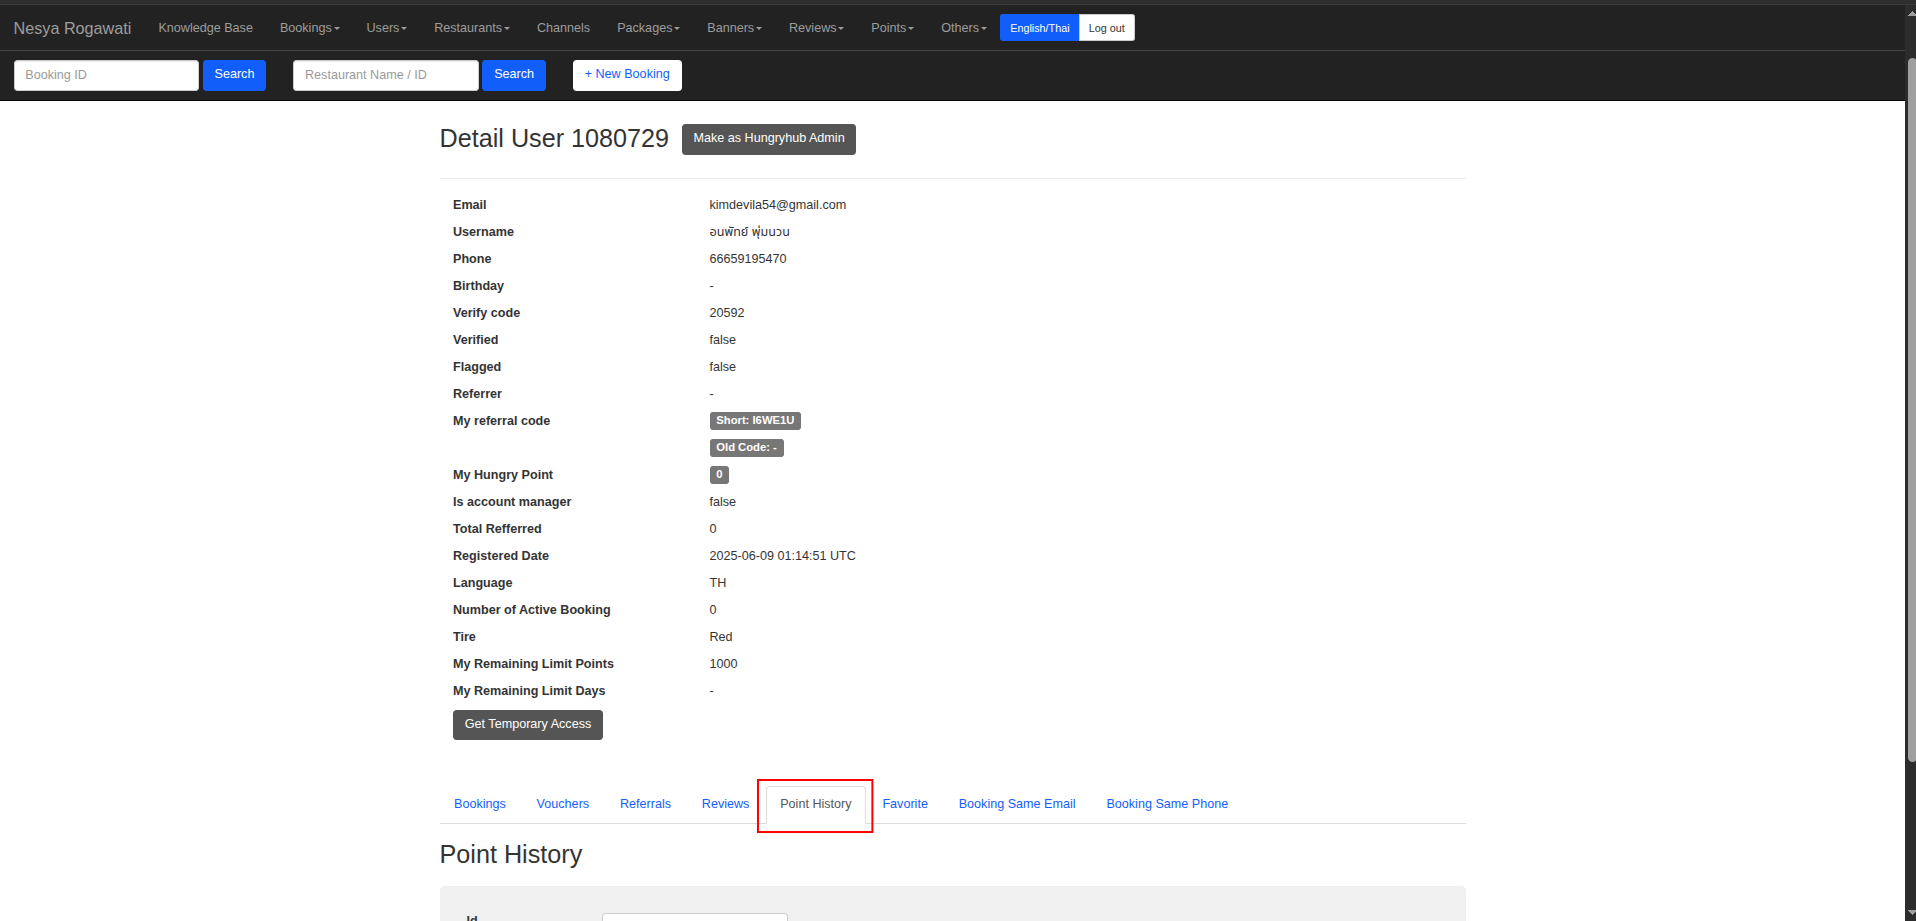
Task: Click the Log out button
Action: pyautogui.click(x=1106, y=28)
